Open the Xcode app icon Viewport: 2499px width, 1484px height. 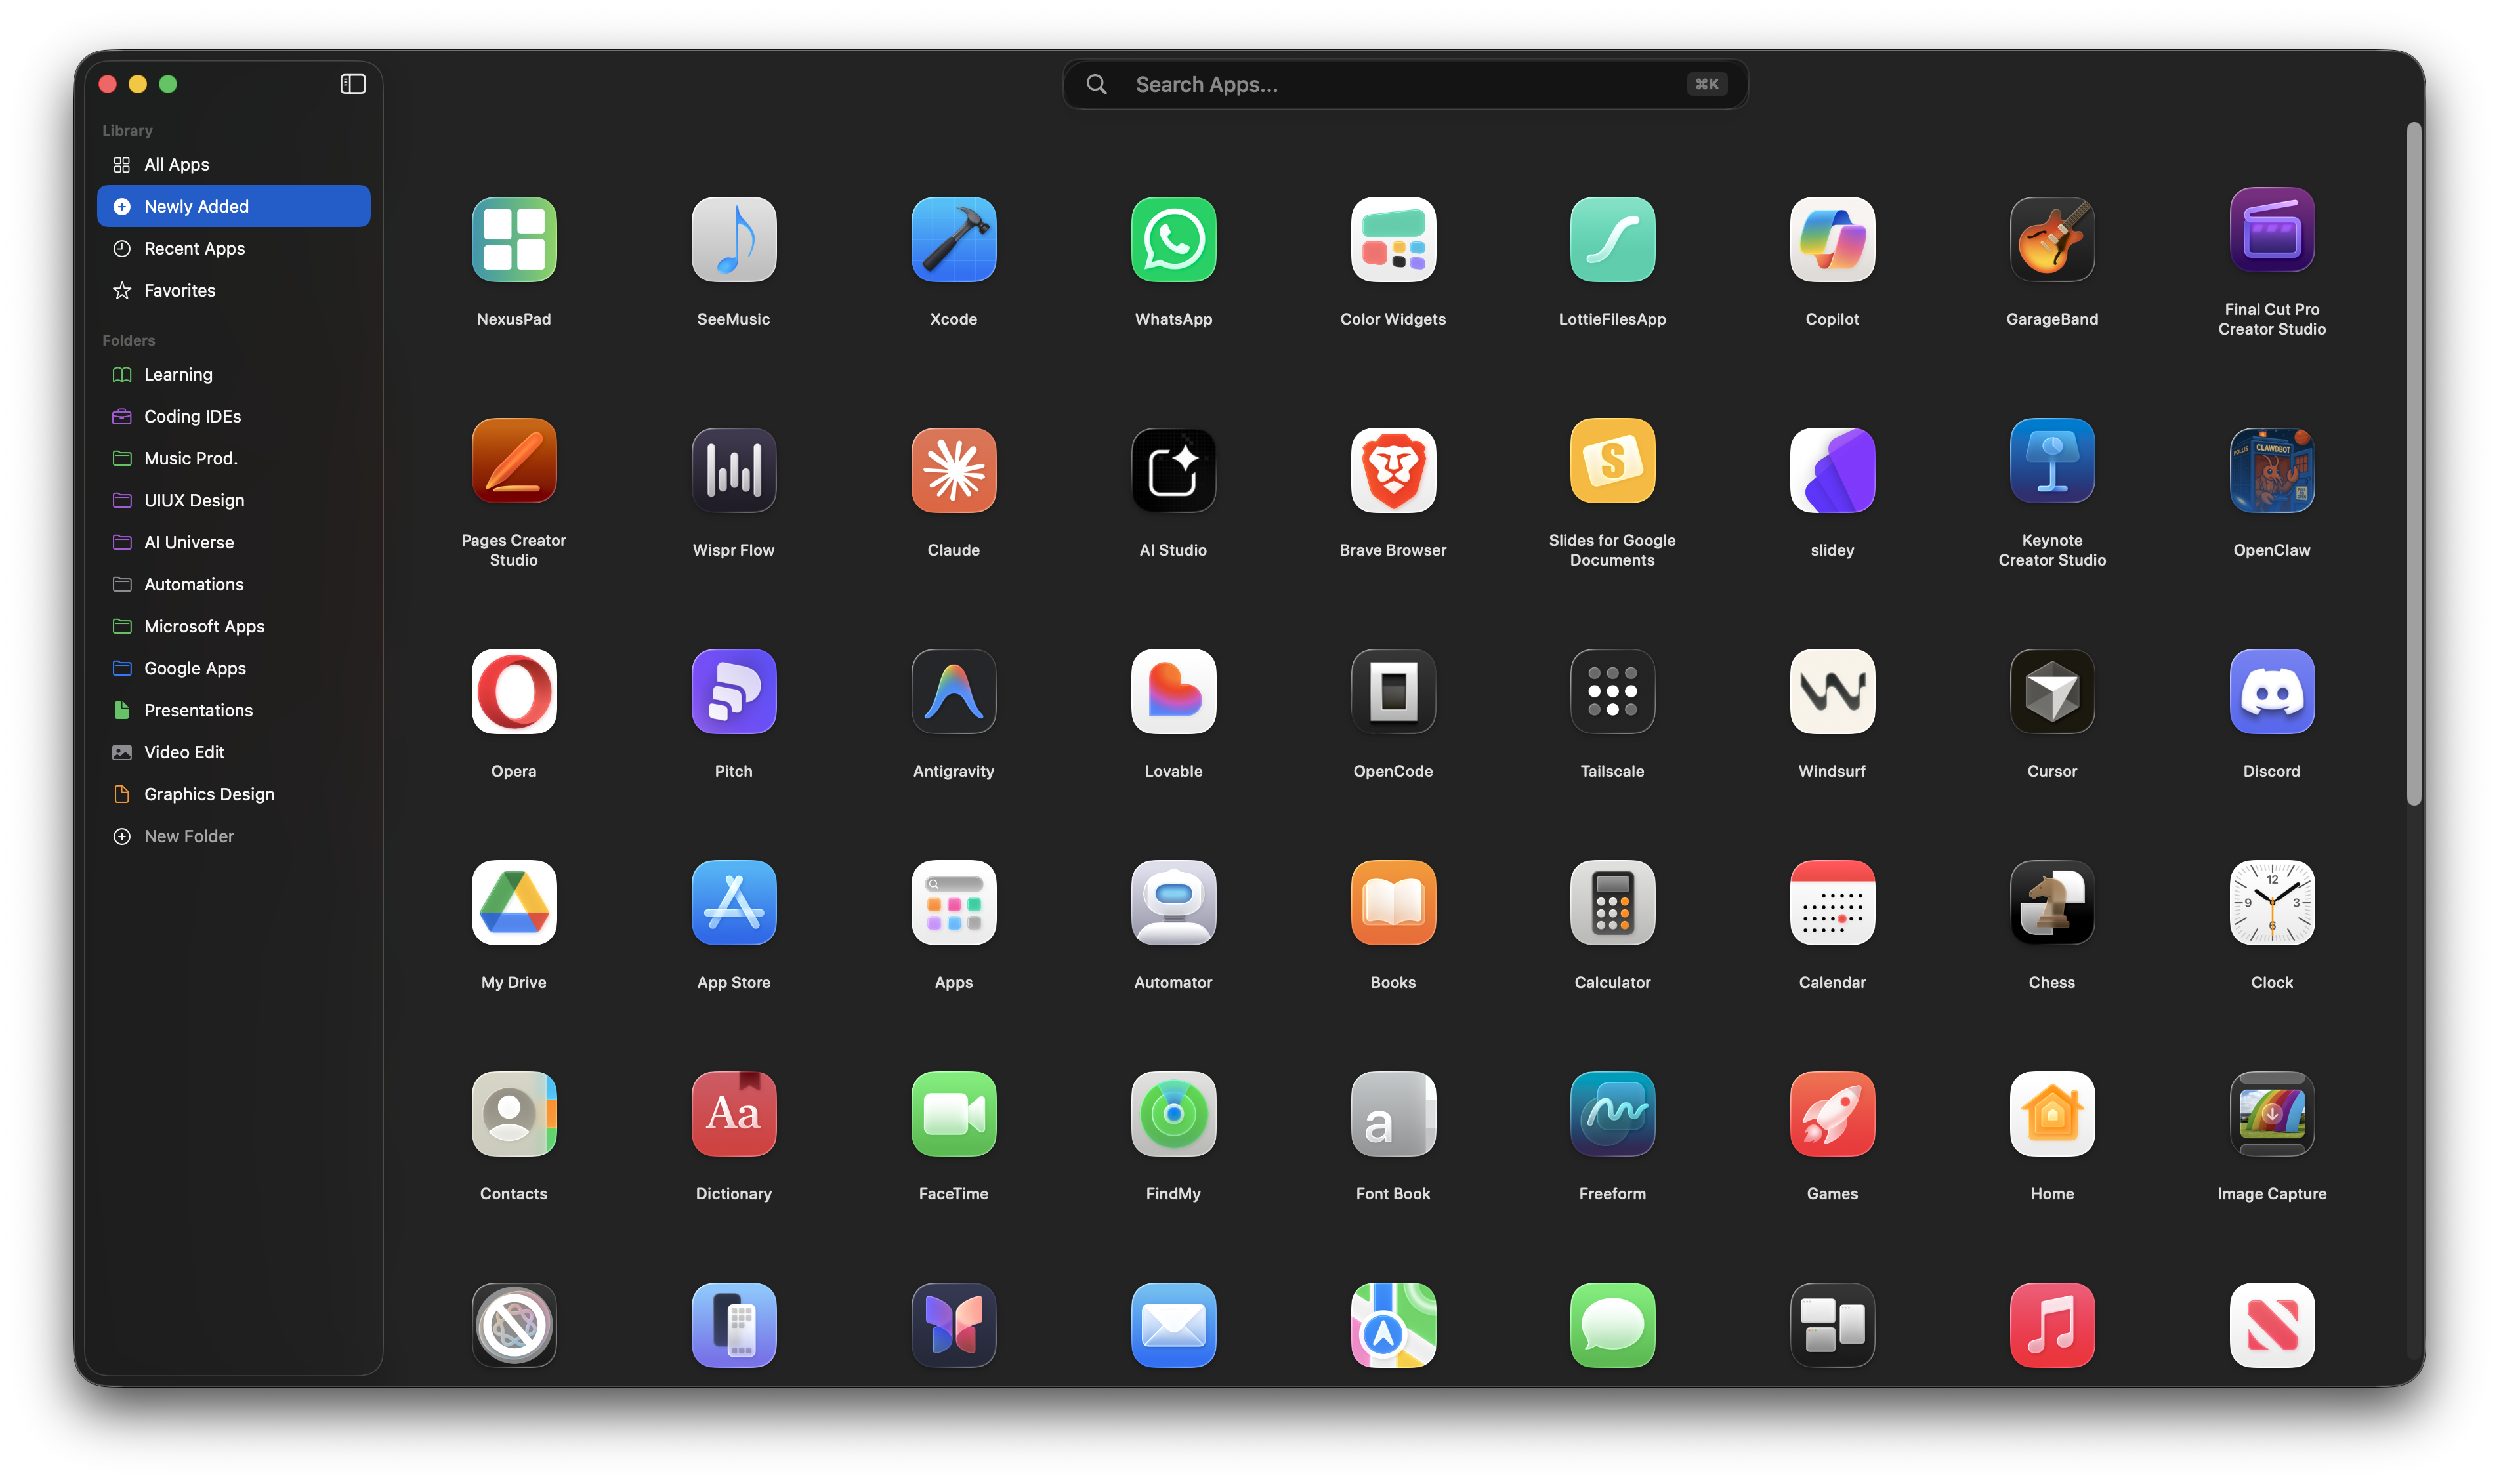click(953, 239)
